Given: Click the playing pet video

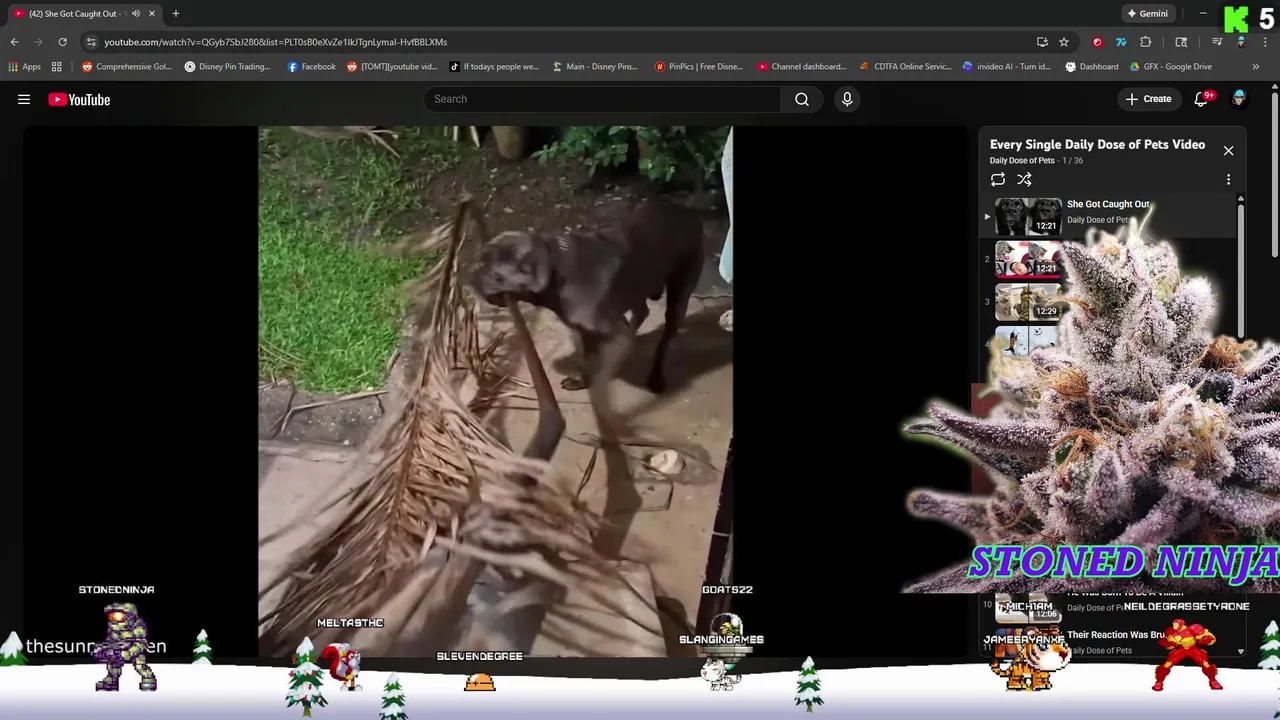Looking at the screenshot, I should pyautogui.click(x=495, y=392).
